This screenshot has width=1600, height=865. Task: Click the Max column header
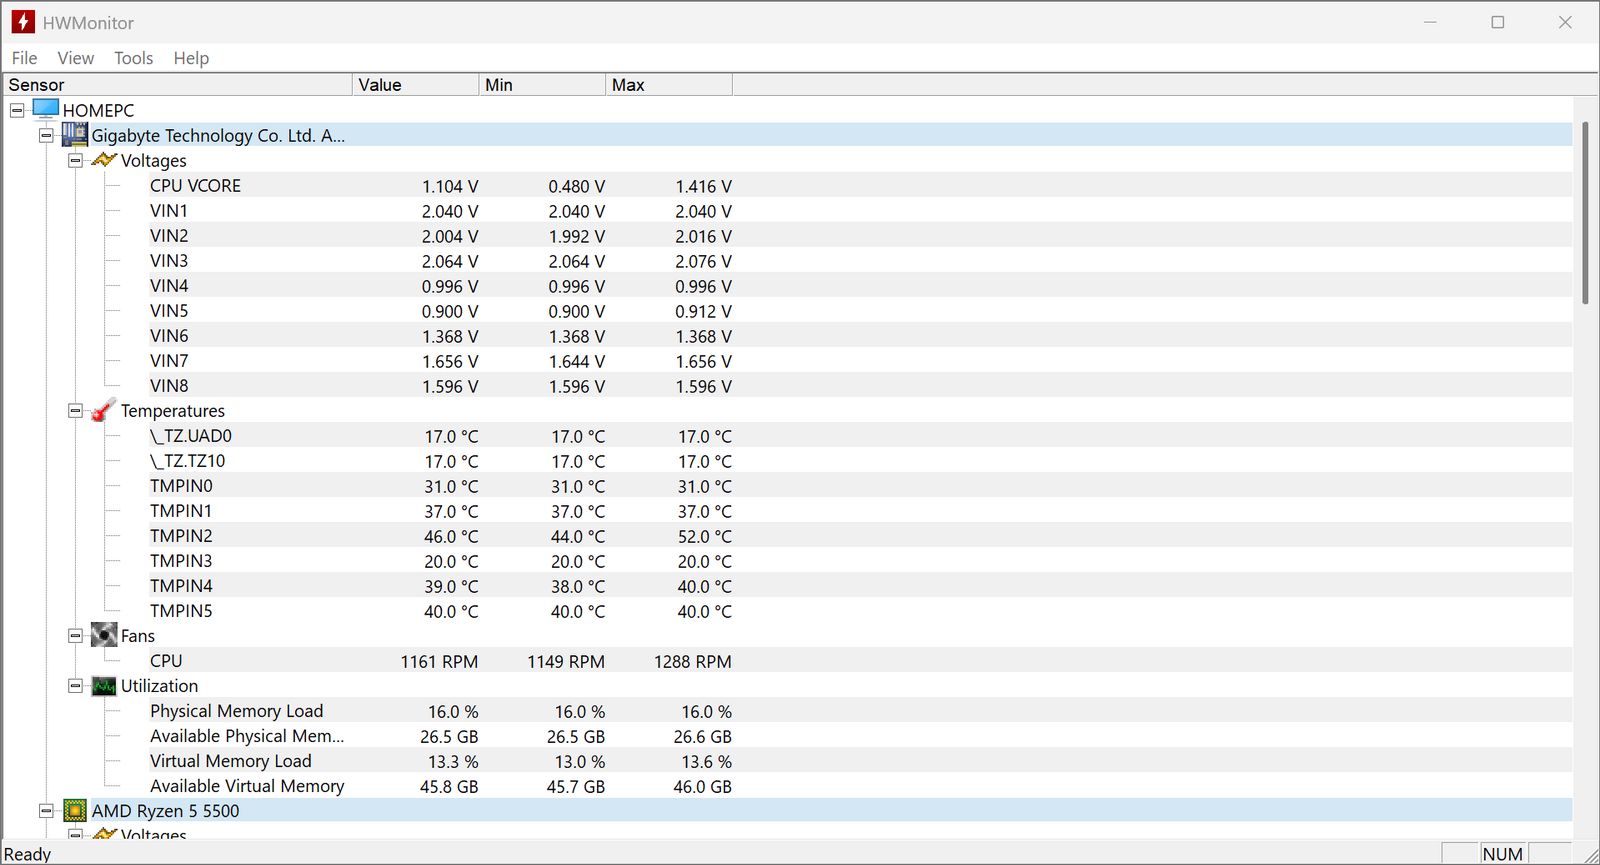(668, 85)
